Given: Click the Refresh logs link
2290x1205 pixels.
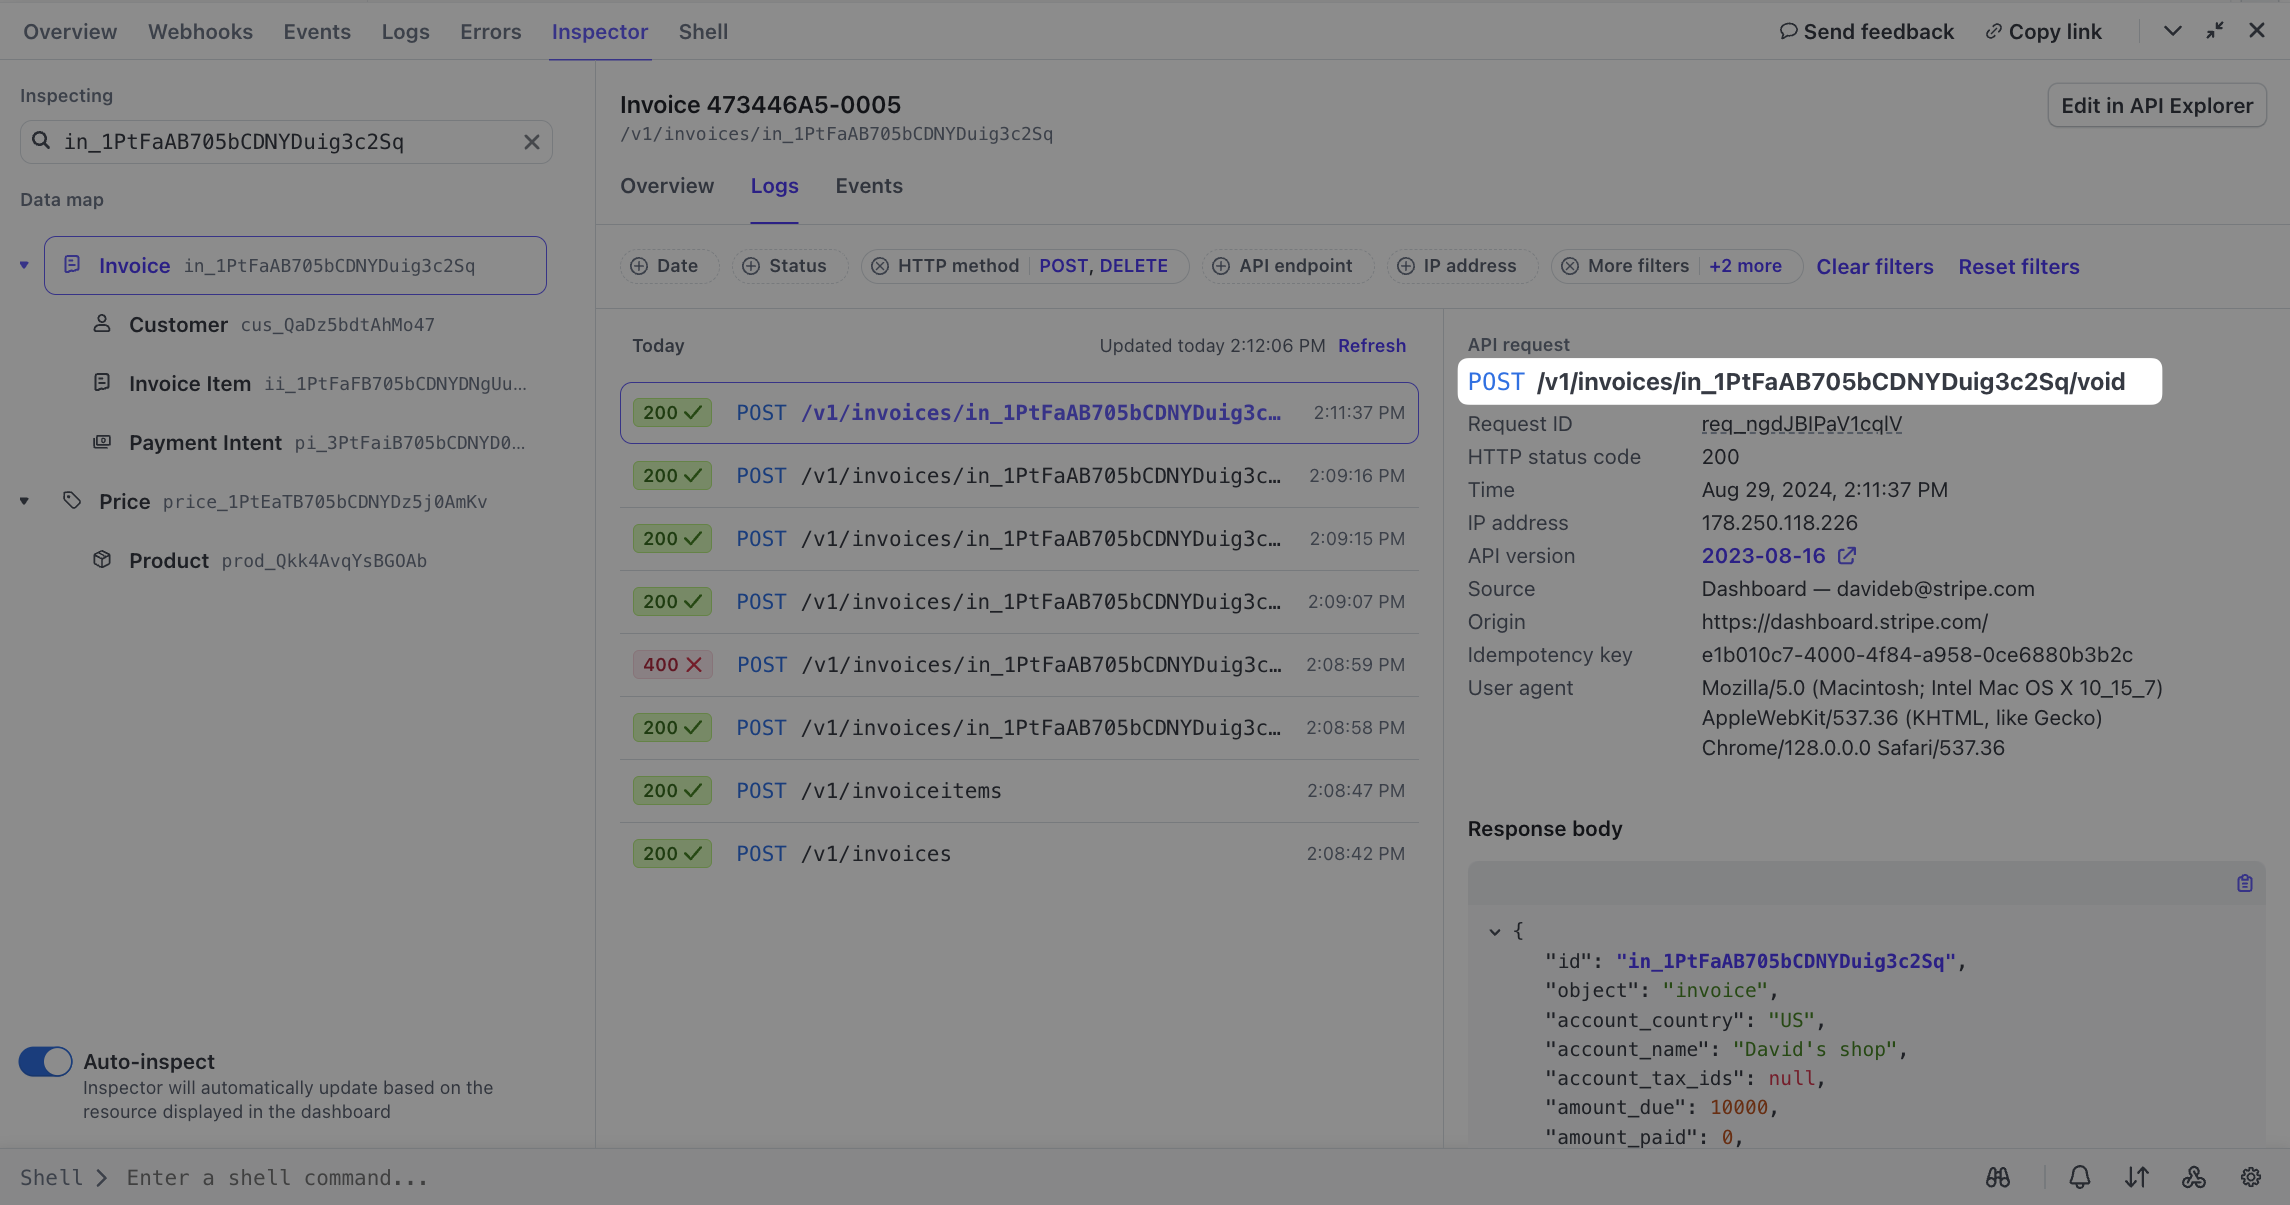Looking at the screenshot, I should coord(1372,346).
